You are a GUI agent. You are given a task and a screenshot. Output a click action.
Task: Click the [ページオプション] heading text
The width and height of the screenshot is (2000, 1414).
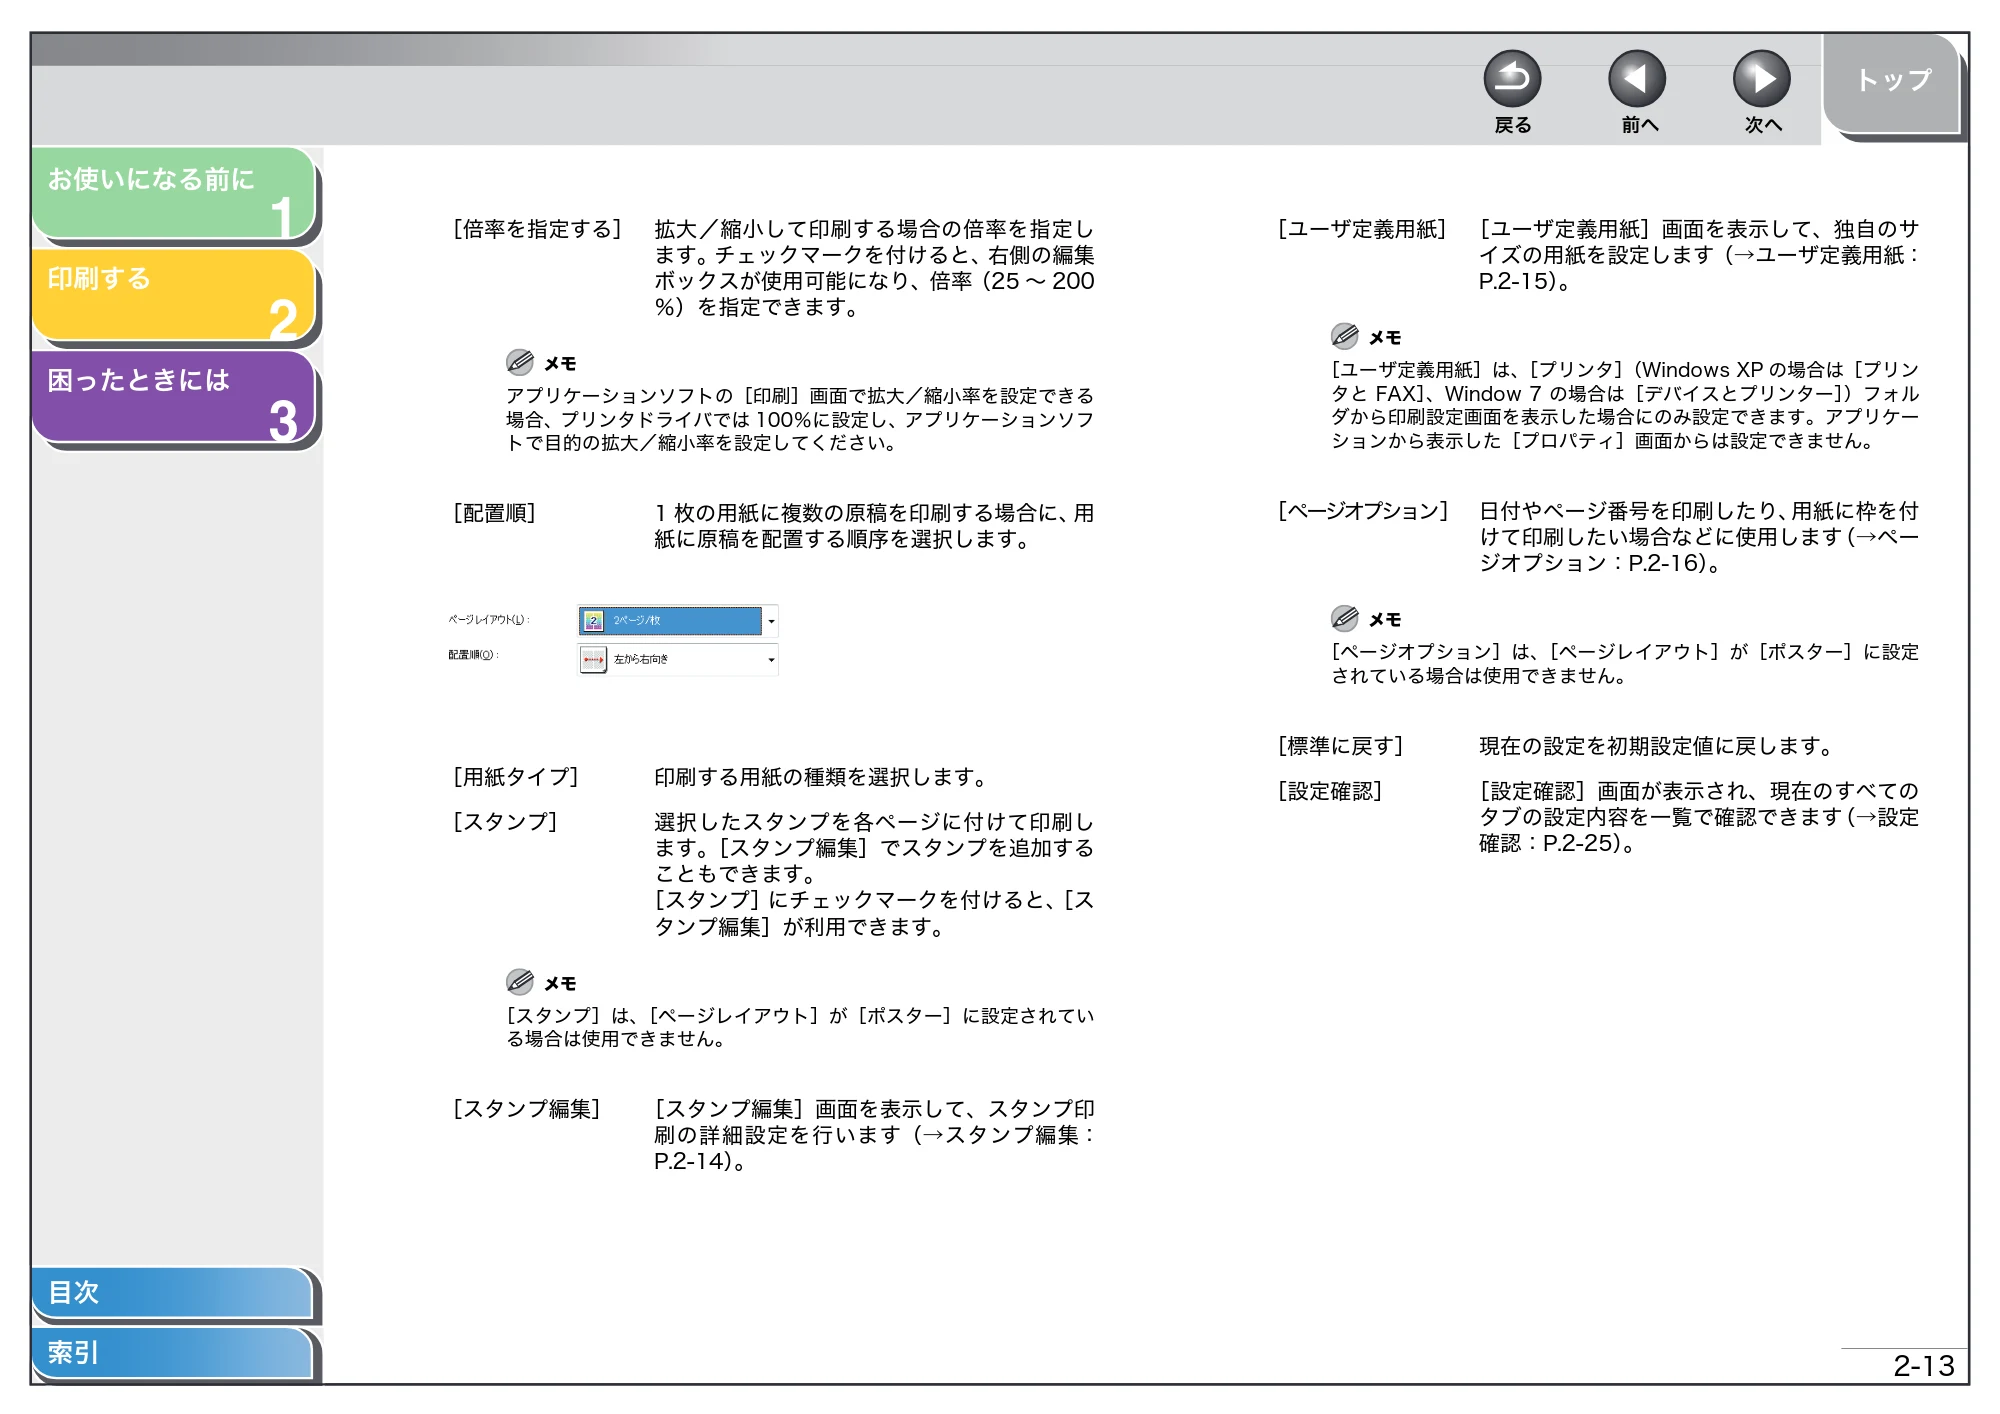(1363, 511)
